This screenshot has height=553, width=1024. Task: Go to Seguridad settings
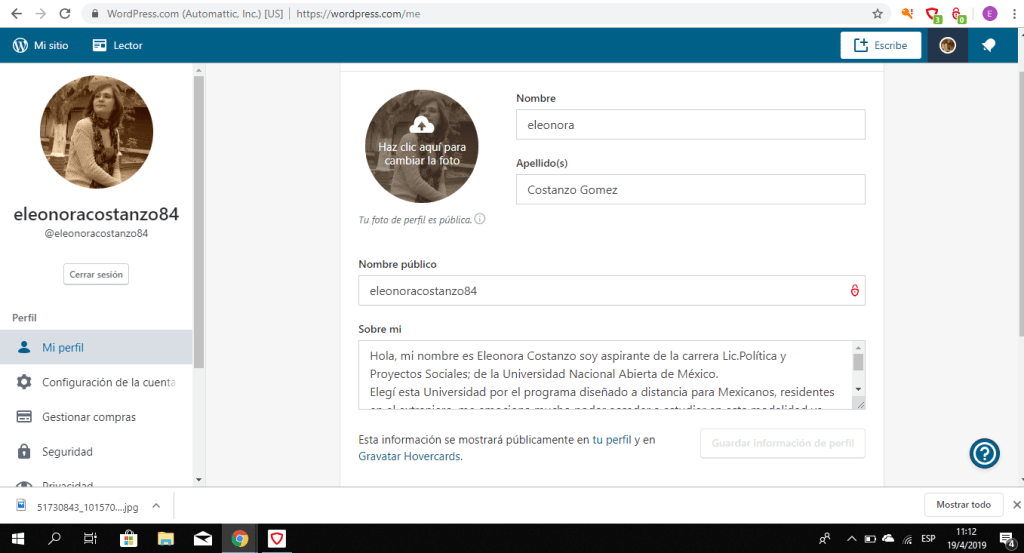click(67, 452)
